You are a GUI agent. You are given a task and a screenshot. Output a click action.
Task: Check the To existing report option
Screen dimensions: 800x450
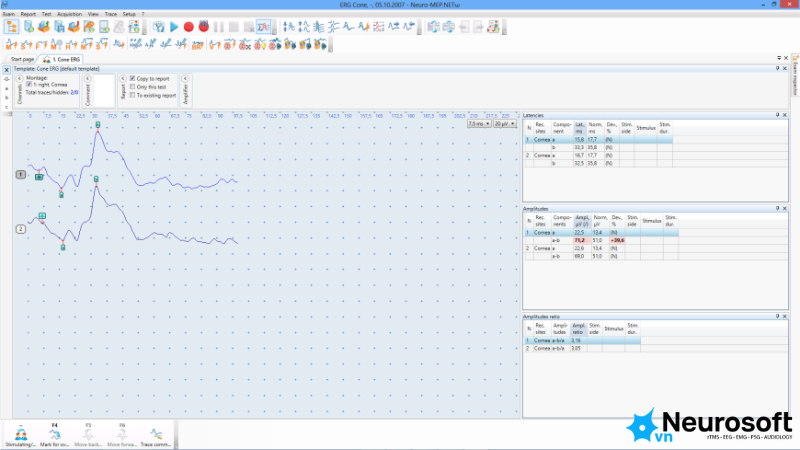133,95
